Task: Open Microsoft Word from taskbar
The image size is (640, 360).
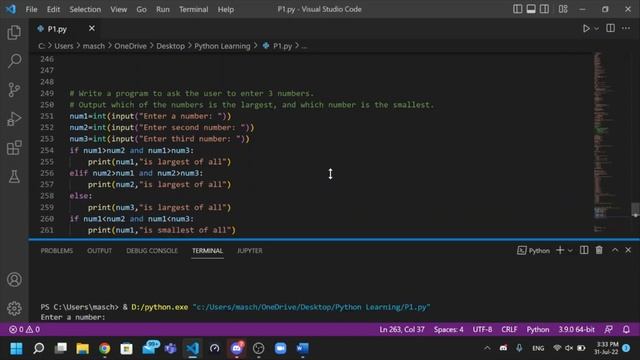Action: pos(302,348)
